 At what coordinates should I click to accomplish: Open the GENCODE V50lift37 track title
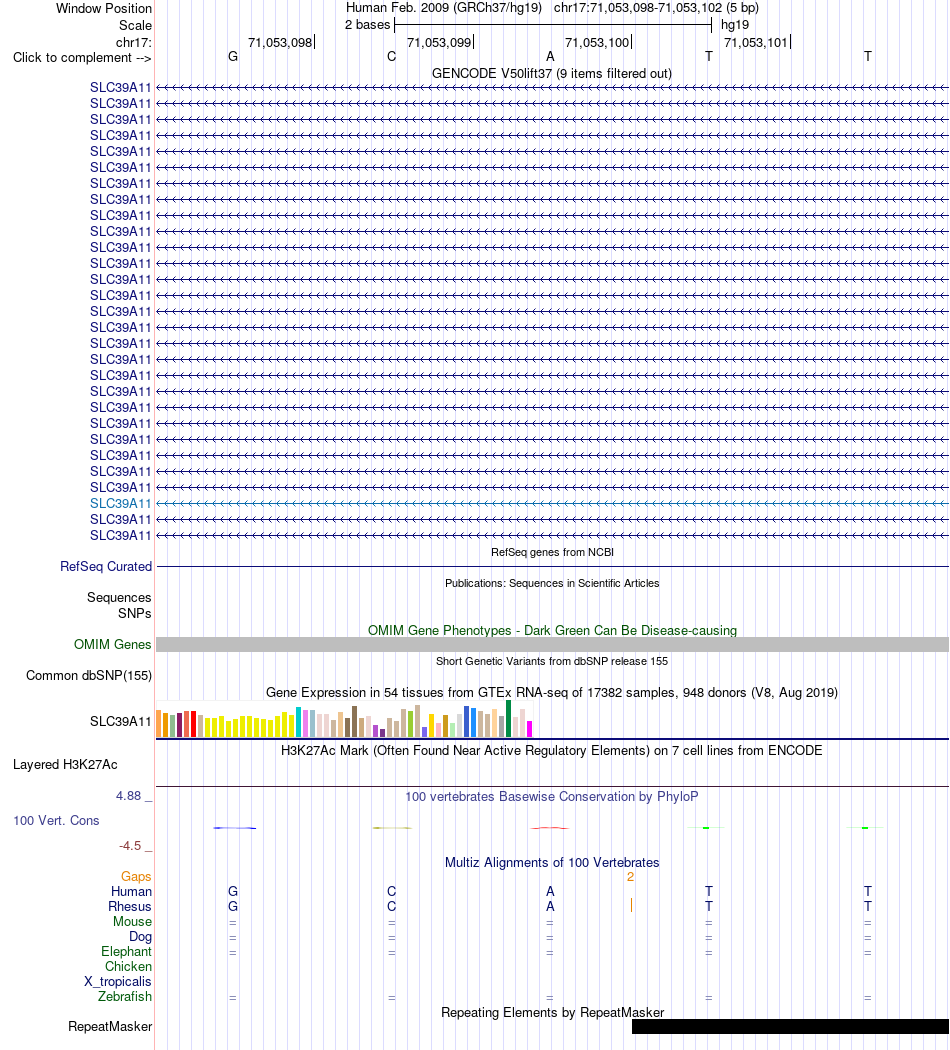(552, 74)
